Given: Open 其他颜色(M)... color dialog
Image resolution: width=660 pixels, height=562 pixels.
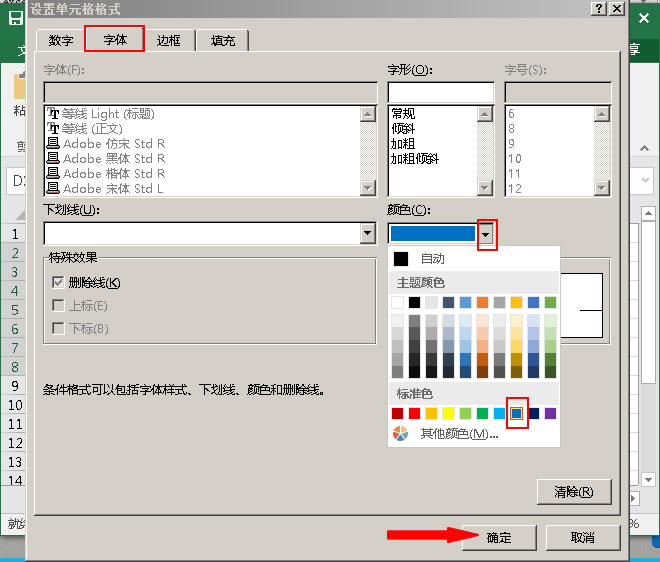Looking at the screenshot, I should pos(474,434).
